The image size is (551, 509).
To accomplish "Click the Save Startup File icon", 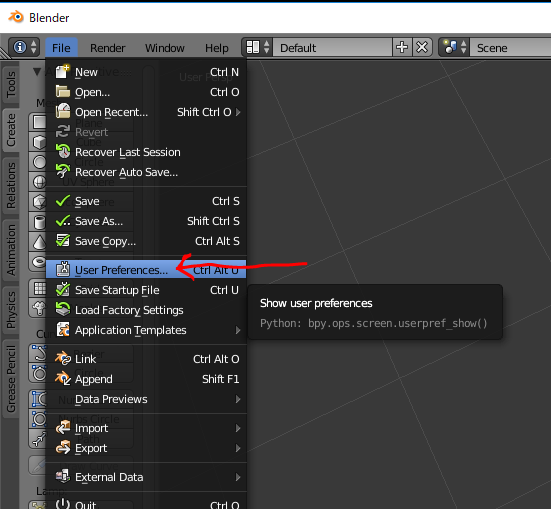I will pos(63,290).
